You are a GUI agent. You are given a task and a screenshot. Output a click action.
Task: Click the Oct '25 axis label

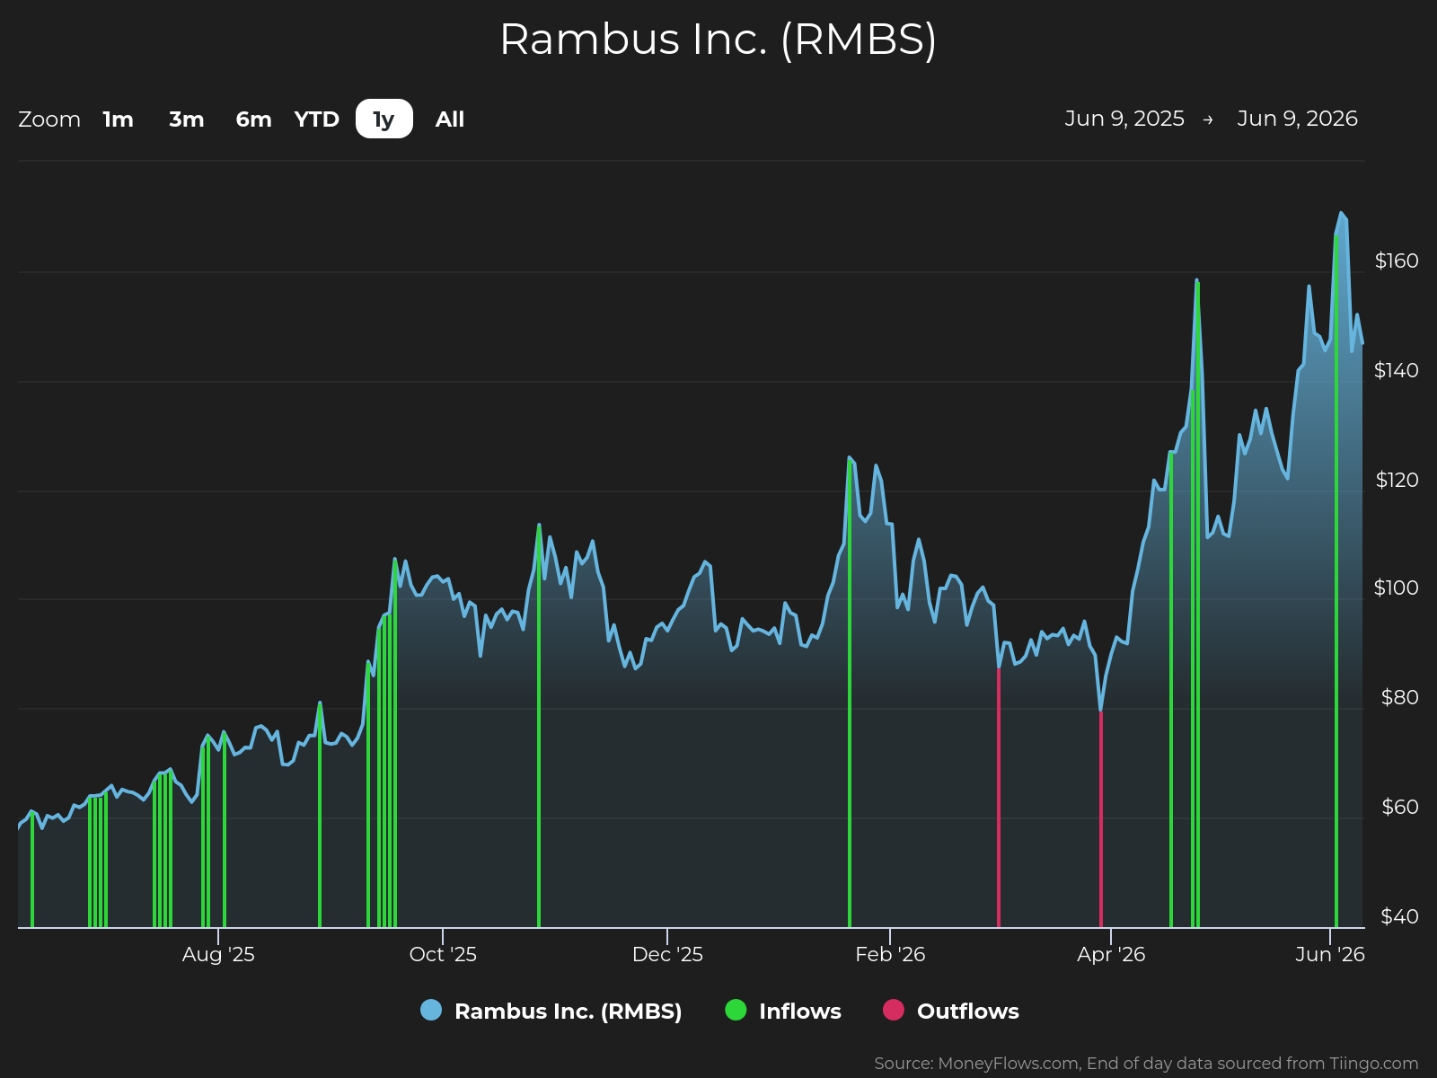[442, 954]
